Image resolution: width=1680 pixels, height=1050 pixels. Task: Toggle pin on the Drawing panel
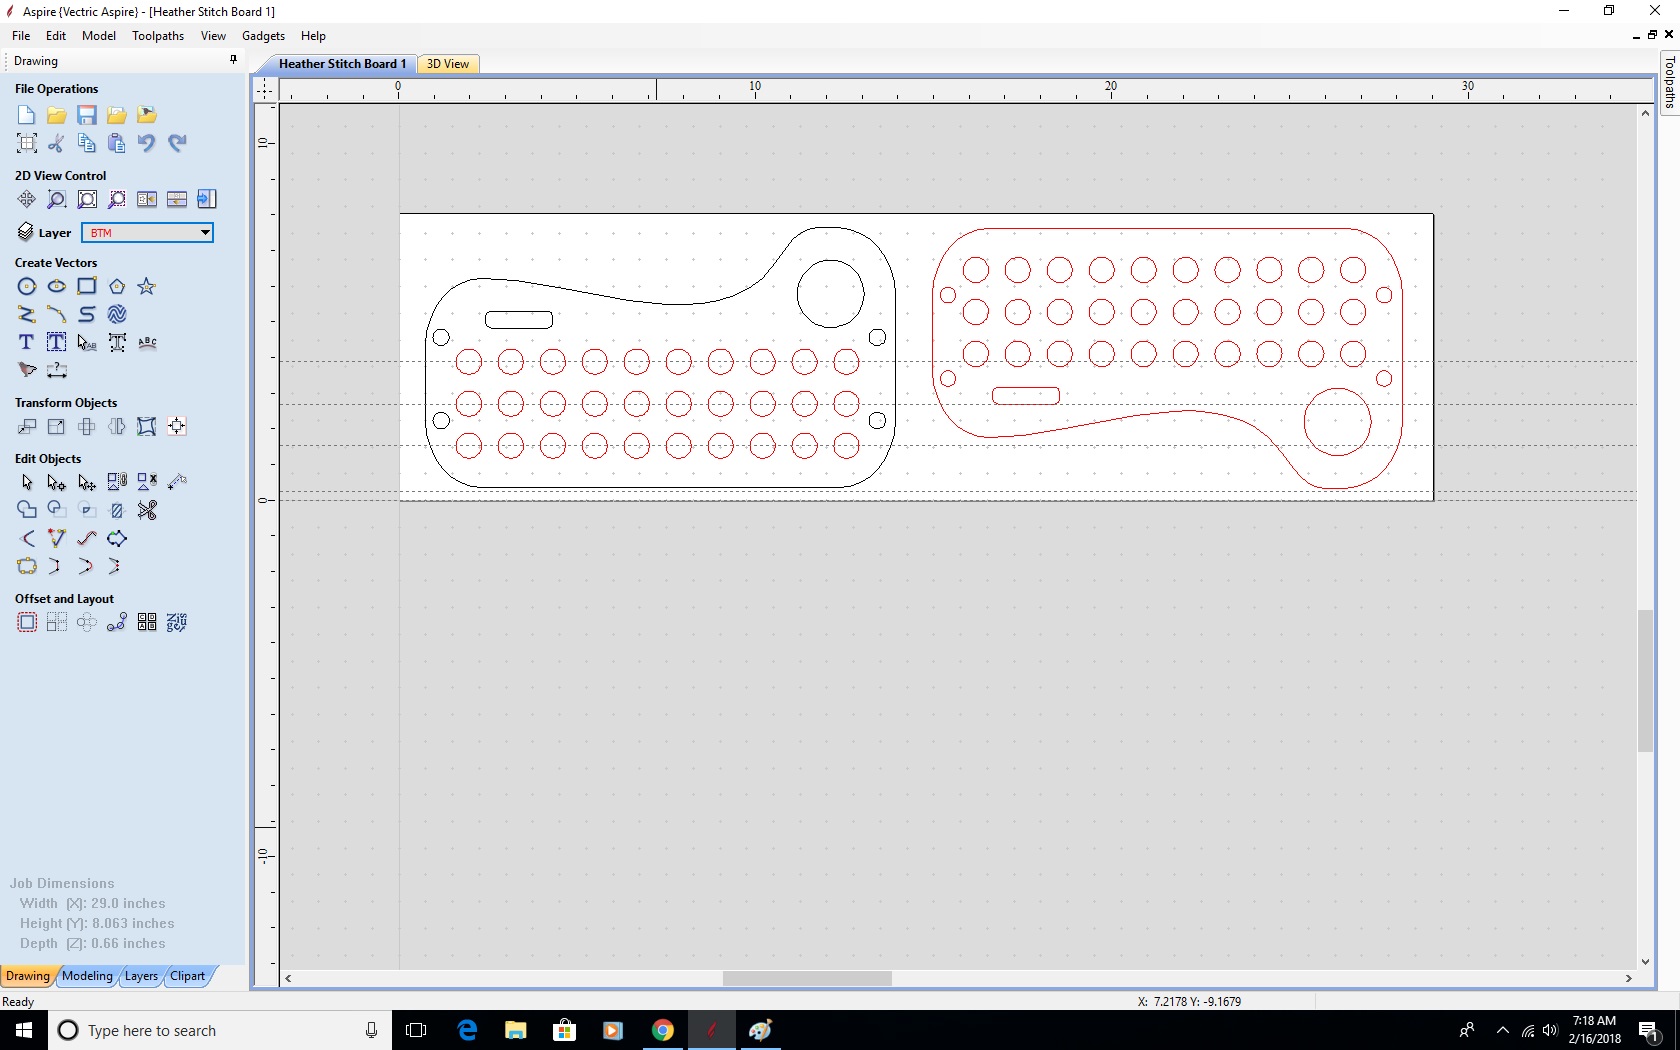[x=233, y=60]
